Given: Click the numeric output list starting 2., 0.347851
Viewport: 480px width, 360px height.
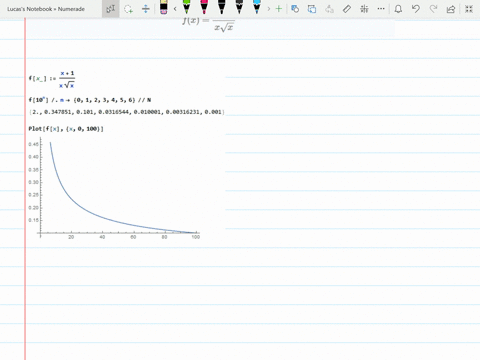Looking at the screenshot, I should pos(127,112).
